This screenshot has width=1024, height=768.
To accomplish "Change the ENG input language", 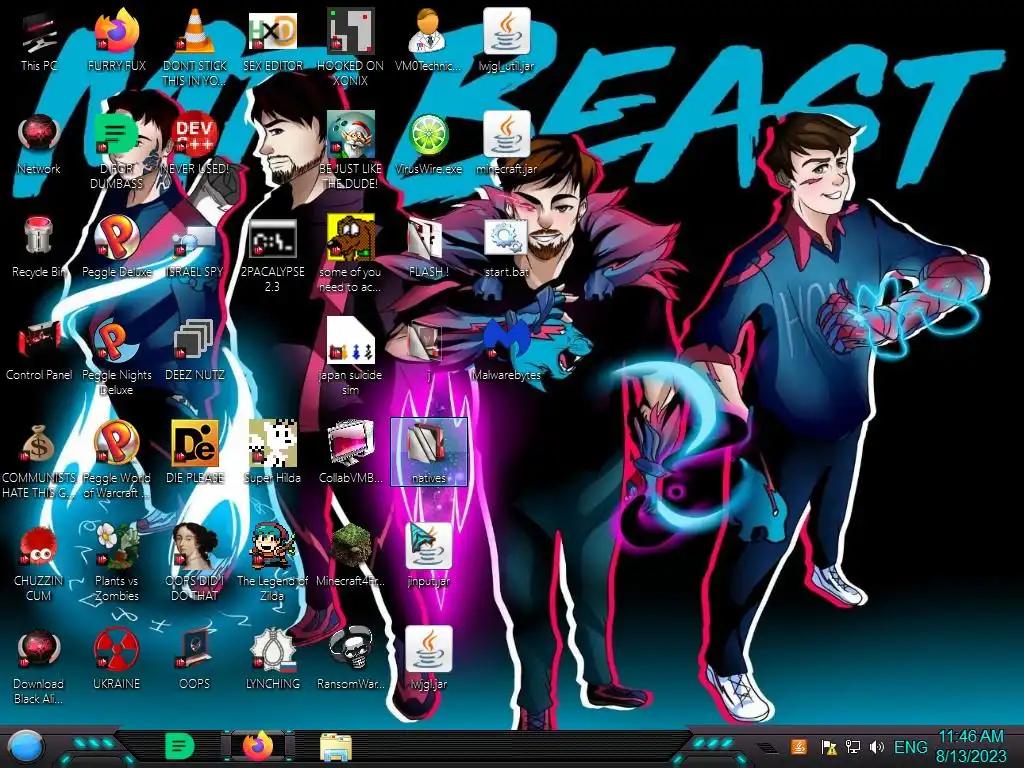I will pyautogui.click(x=910, y=746).
